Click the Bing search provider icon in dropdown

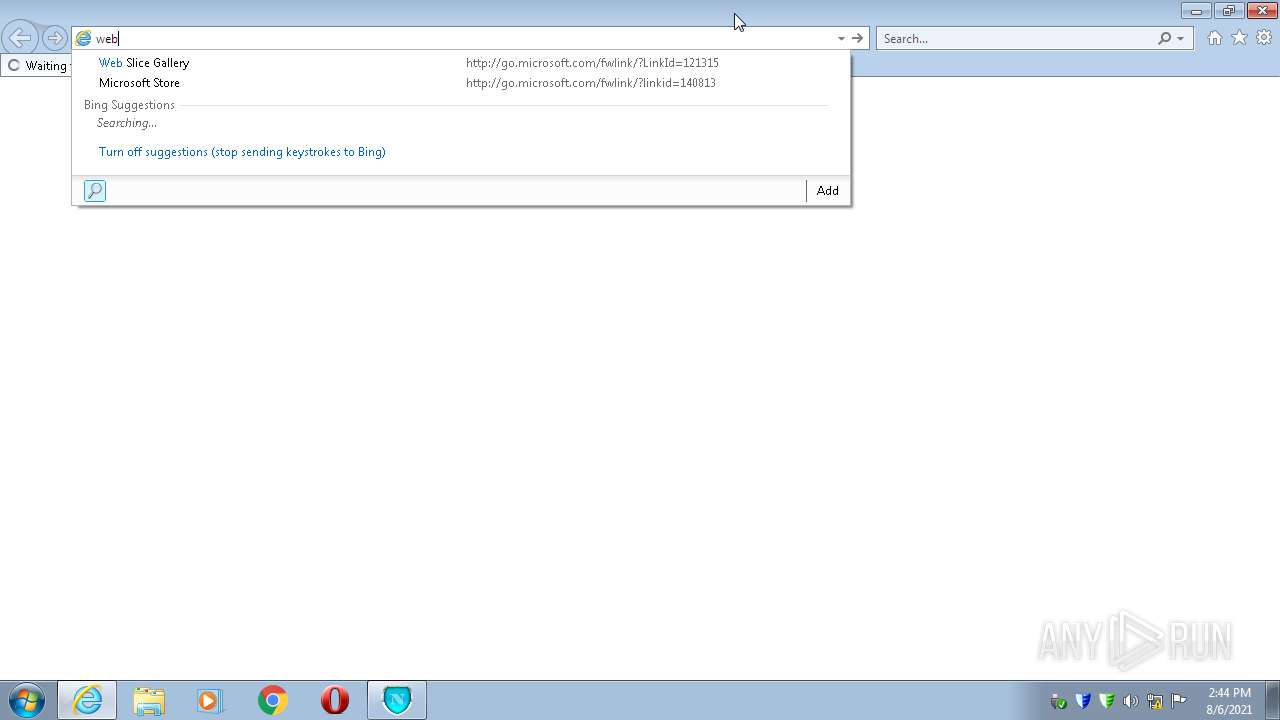tap(95, 191)
